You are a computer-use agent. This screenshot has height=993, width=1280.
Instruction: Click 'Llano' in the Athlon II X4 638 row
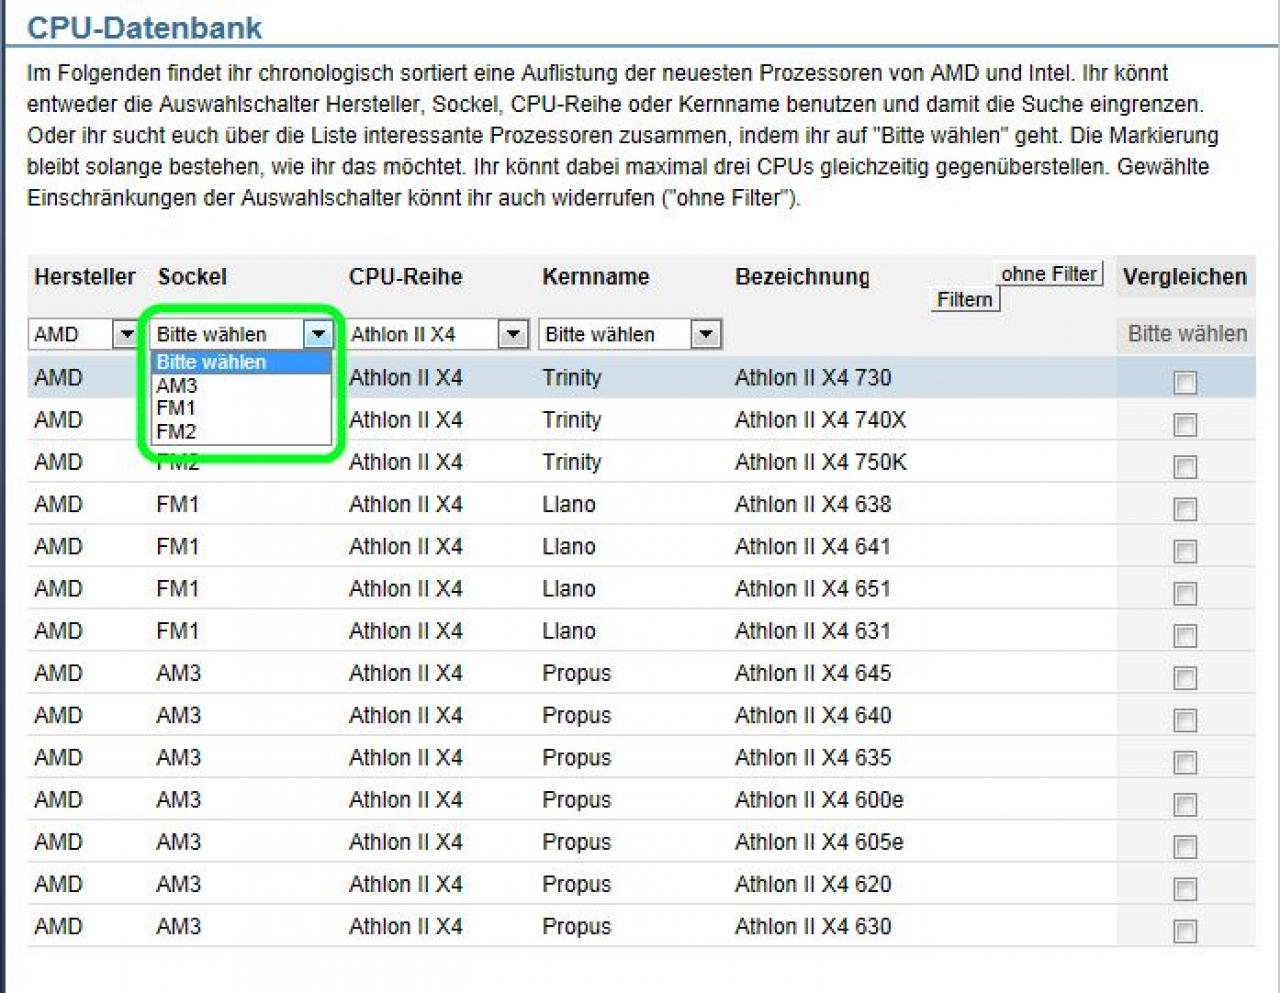pyautogui.click(x=569, y=504)
